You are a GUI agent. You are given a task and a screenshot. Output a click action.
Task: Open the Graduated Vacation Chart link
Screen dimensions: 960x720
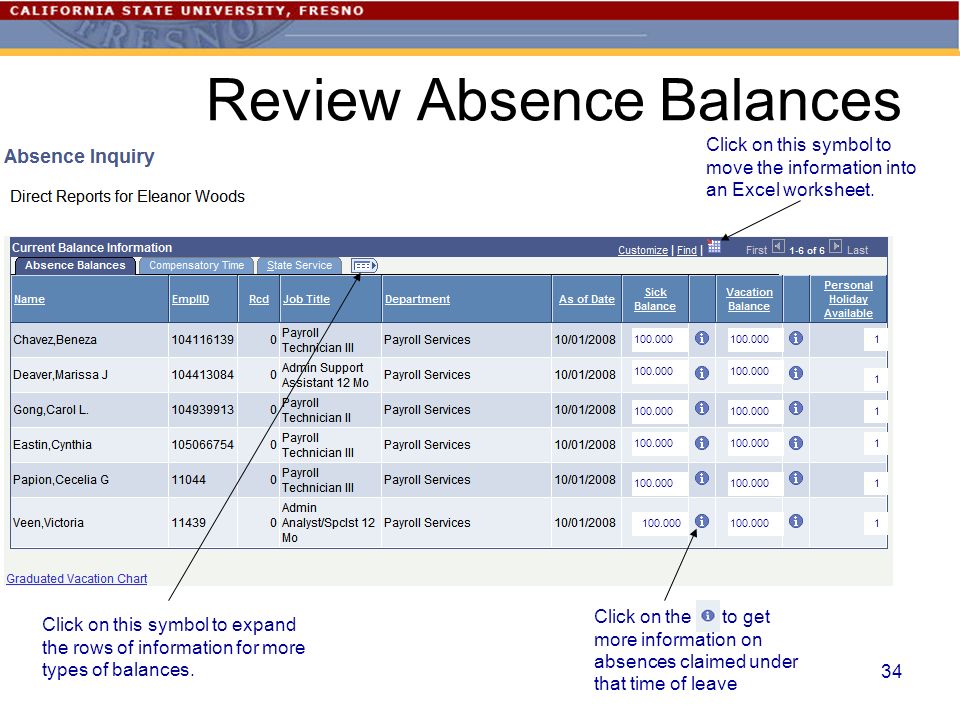pyautogui.click(x=77, y=579)
